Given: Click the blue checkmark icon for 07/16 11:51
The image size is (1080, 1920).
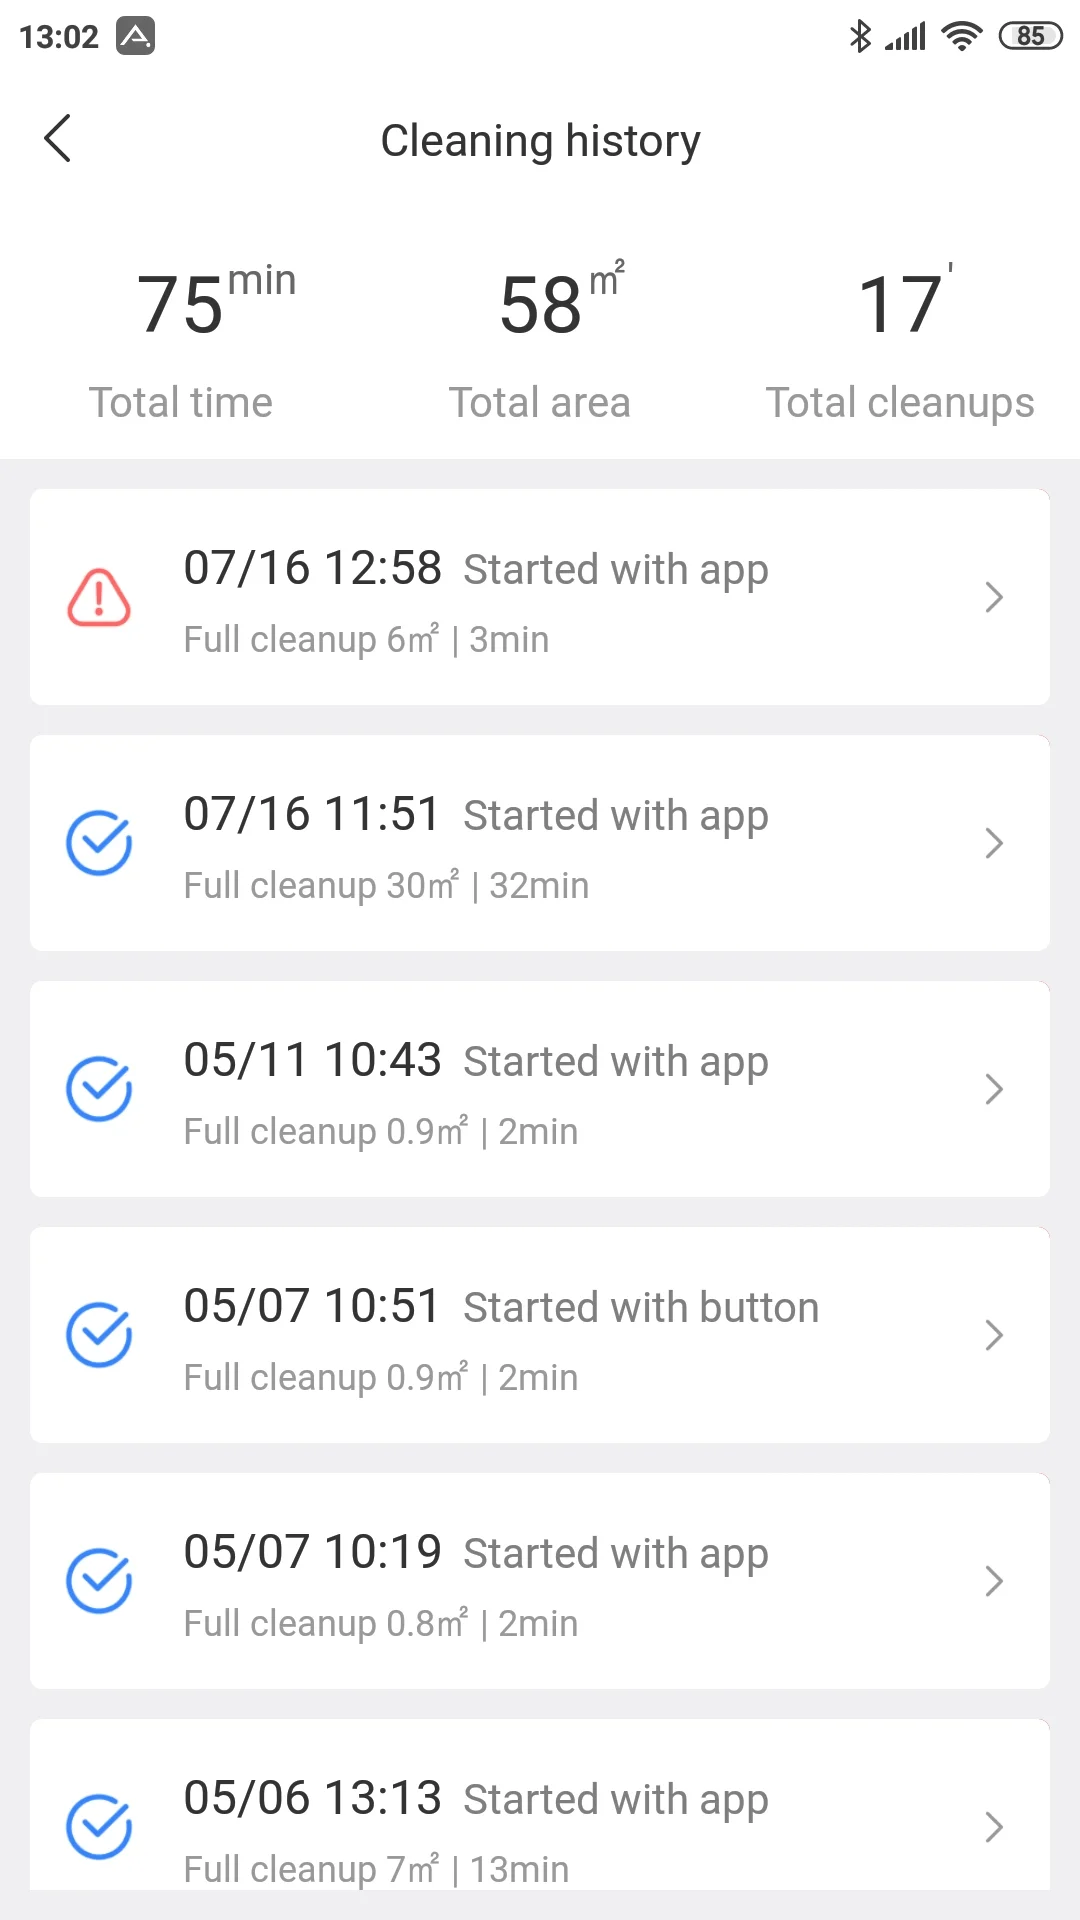Looking at the screenshot, I should point(99,843).
